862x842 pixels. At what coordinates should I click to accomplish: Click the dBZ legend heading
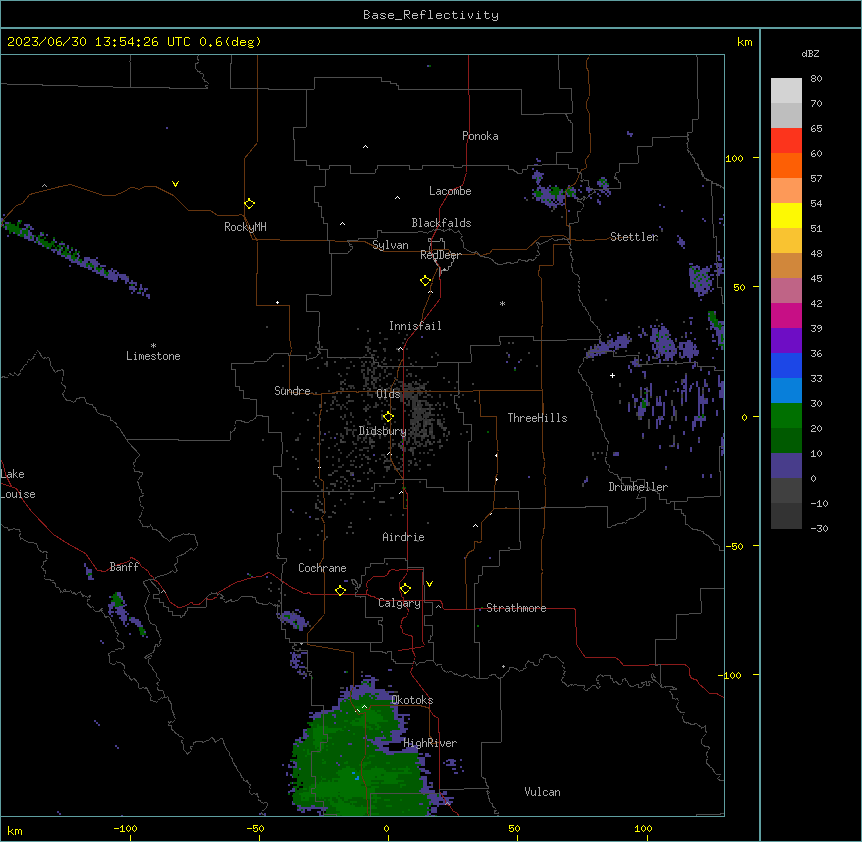click(x=810, y=53)
